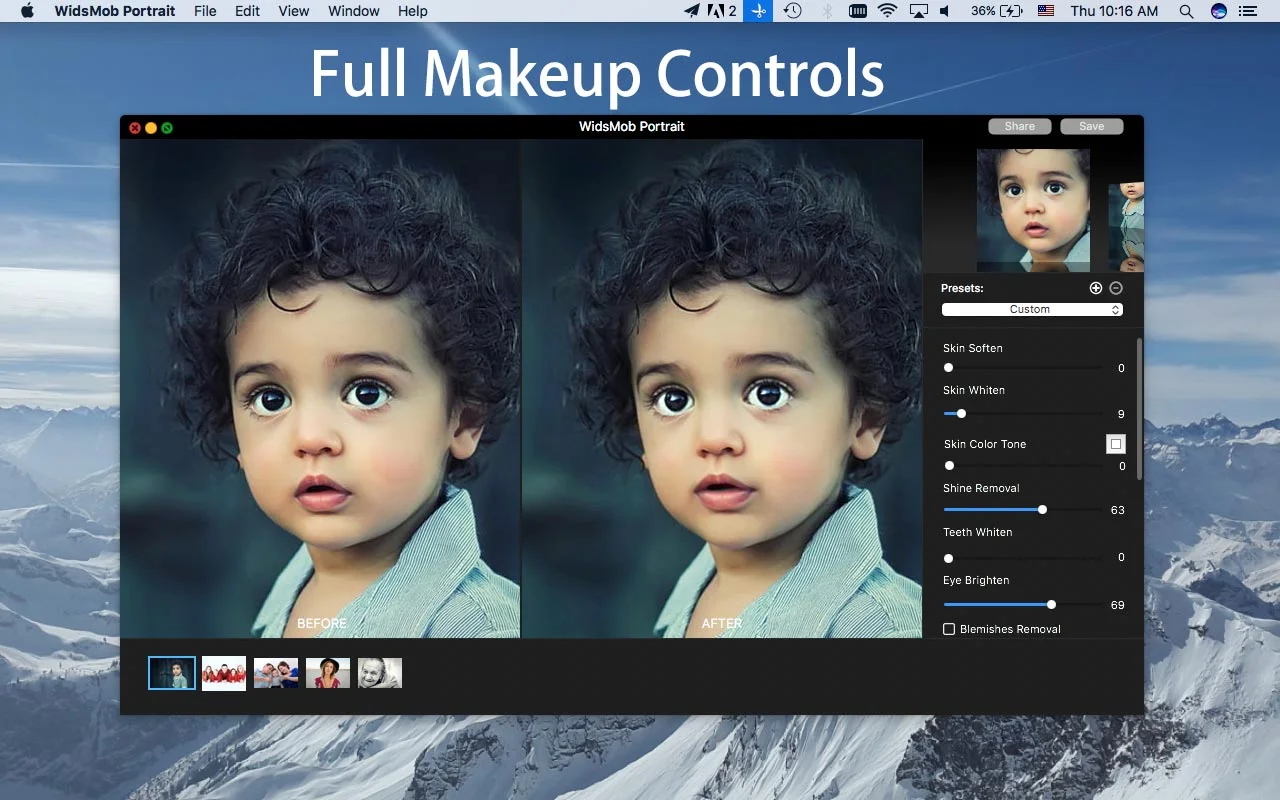The image size is (1280, 800).
Task: Remove the current preset using the minus icon
Action: pyautogui.click(x=1116, y=288)
